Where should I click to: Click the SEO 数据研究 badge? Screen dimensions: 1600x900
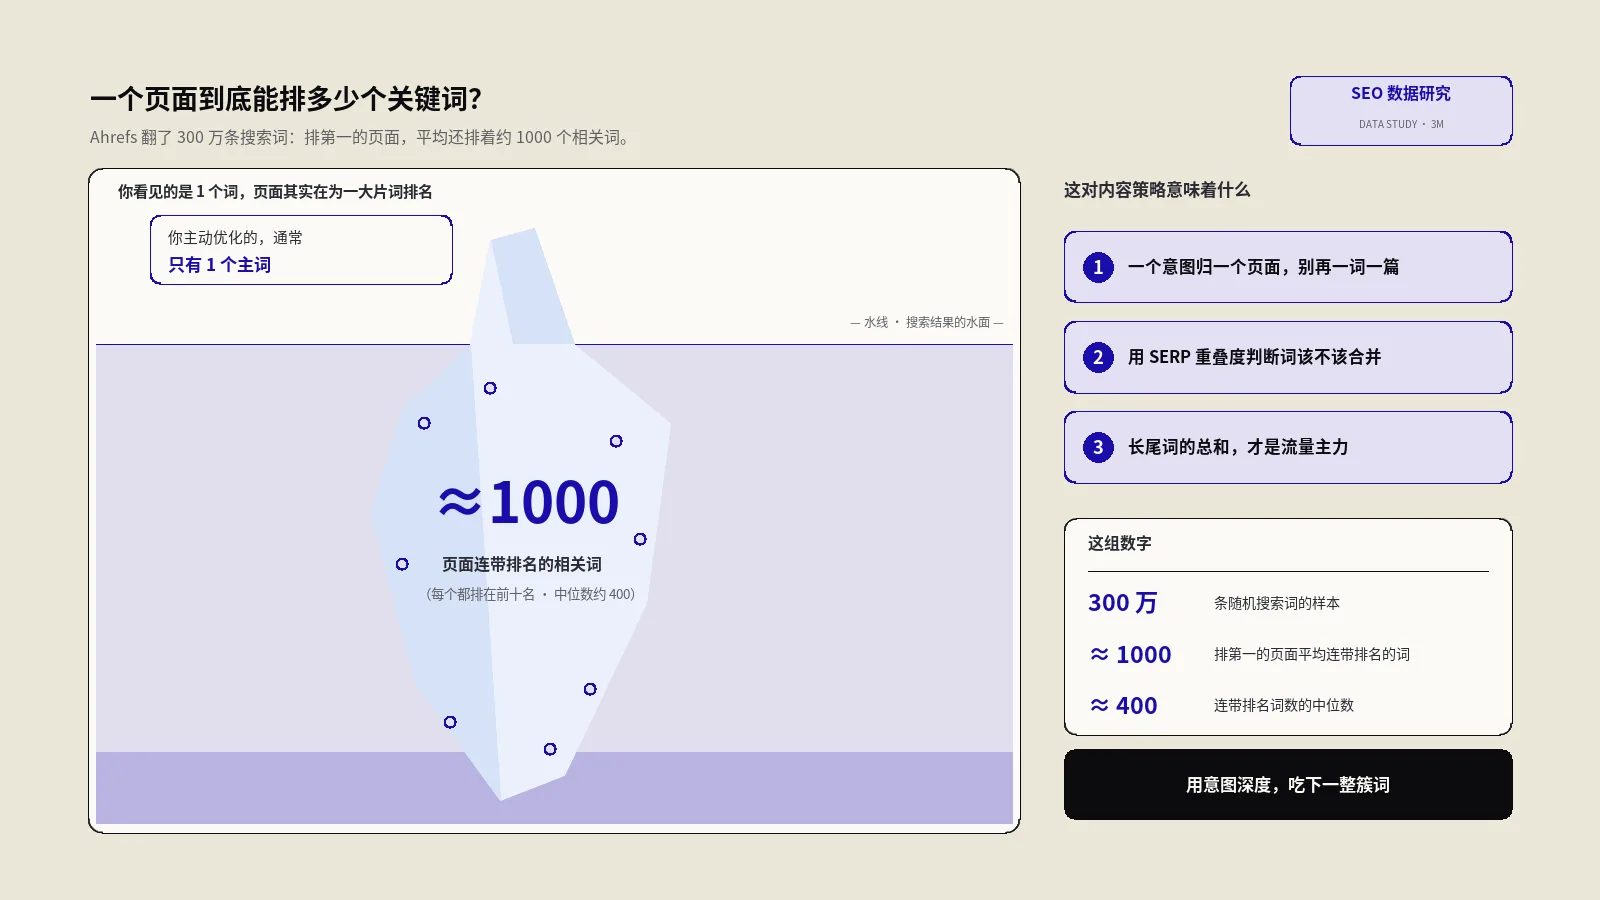tap(1401, 111)
